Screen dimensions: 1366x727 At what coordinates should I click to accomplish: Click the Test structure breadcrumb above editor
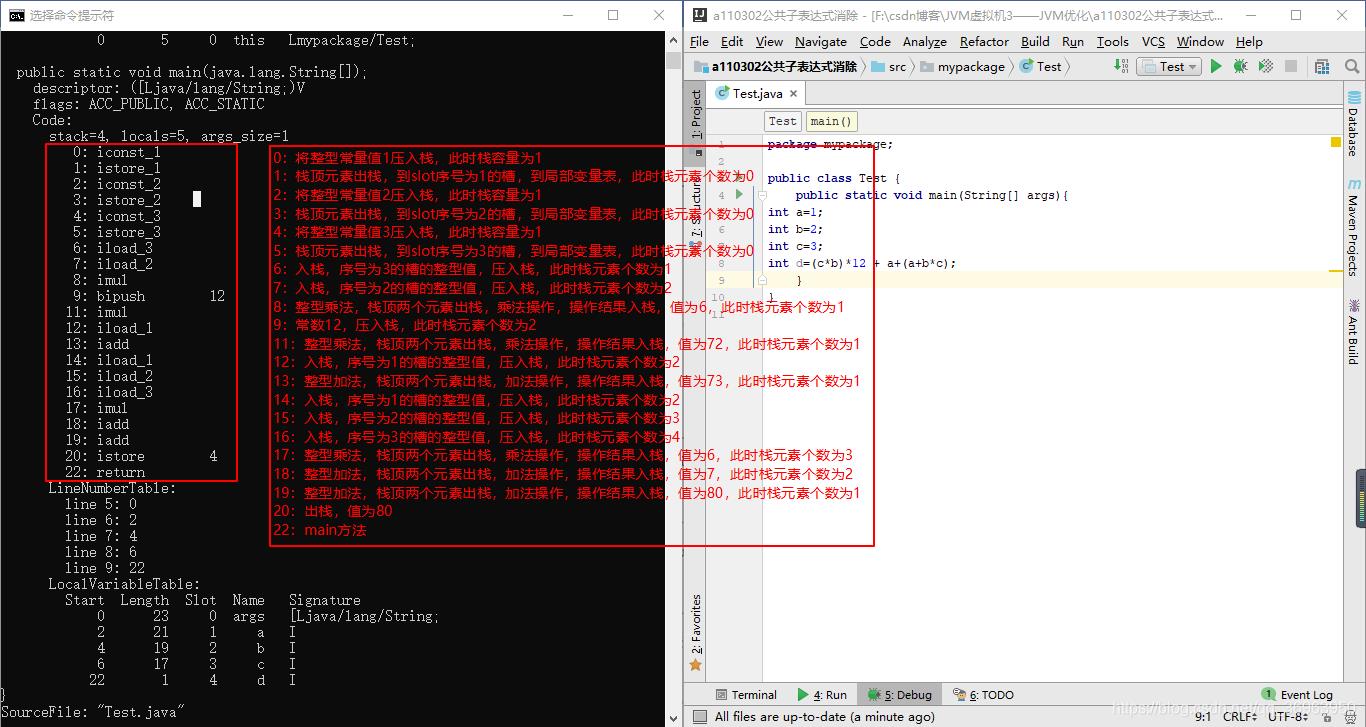[783, 121]
